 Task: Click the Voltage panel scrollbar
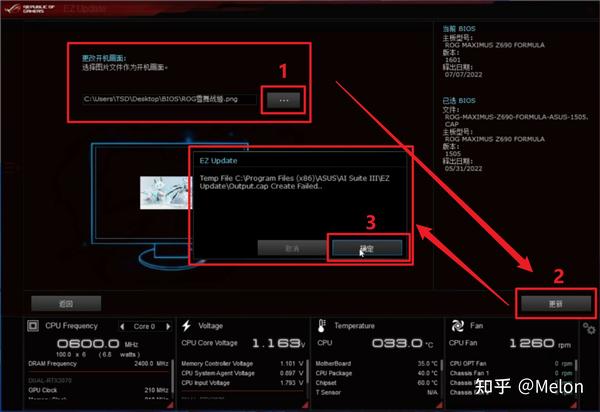click(308, 373)
